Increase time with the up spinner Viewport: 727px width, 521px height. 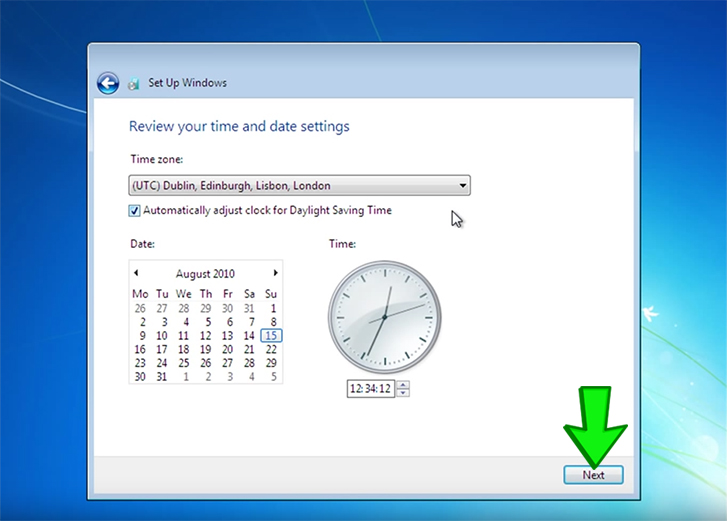click(403, 384)
